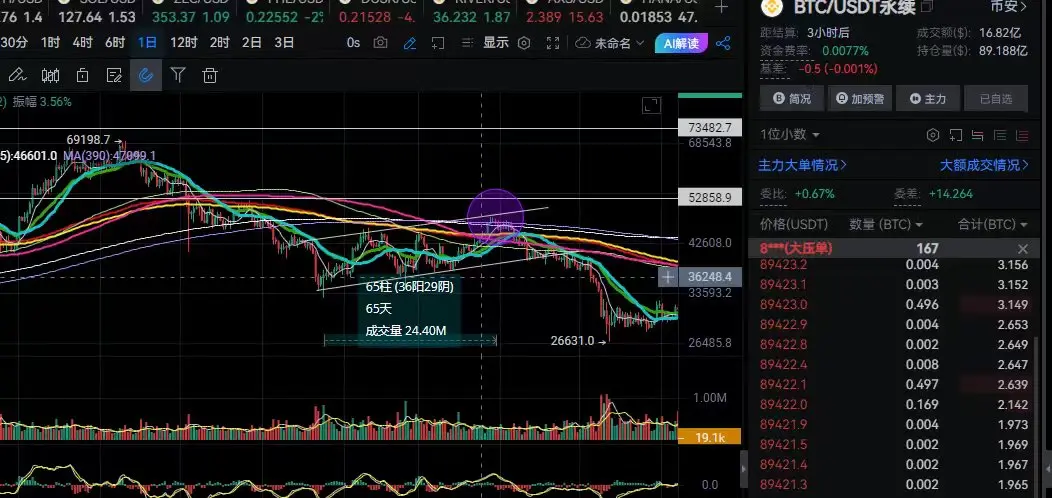Click the Binance coin logo icon
The image size is (1052, 498).
point(773,7)
